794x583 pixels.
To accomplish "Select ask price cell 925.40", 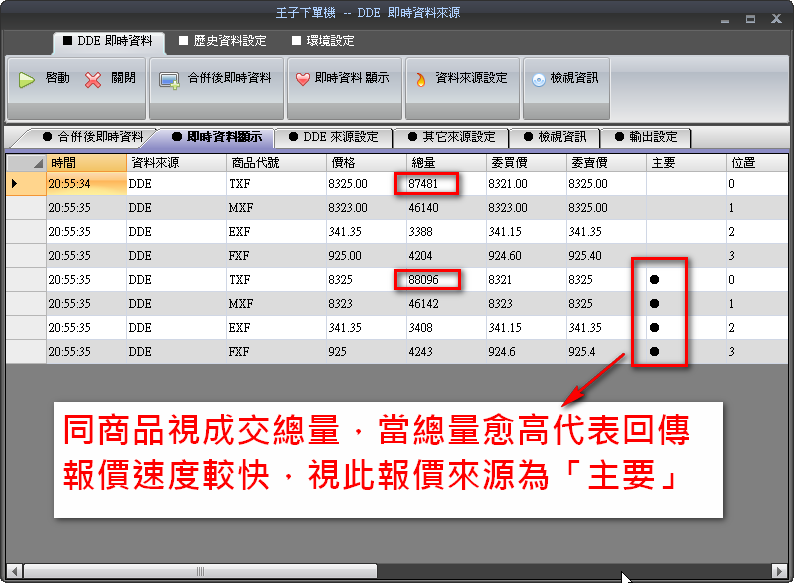I will tap(607, 255).
